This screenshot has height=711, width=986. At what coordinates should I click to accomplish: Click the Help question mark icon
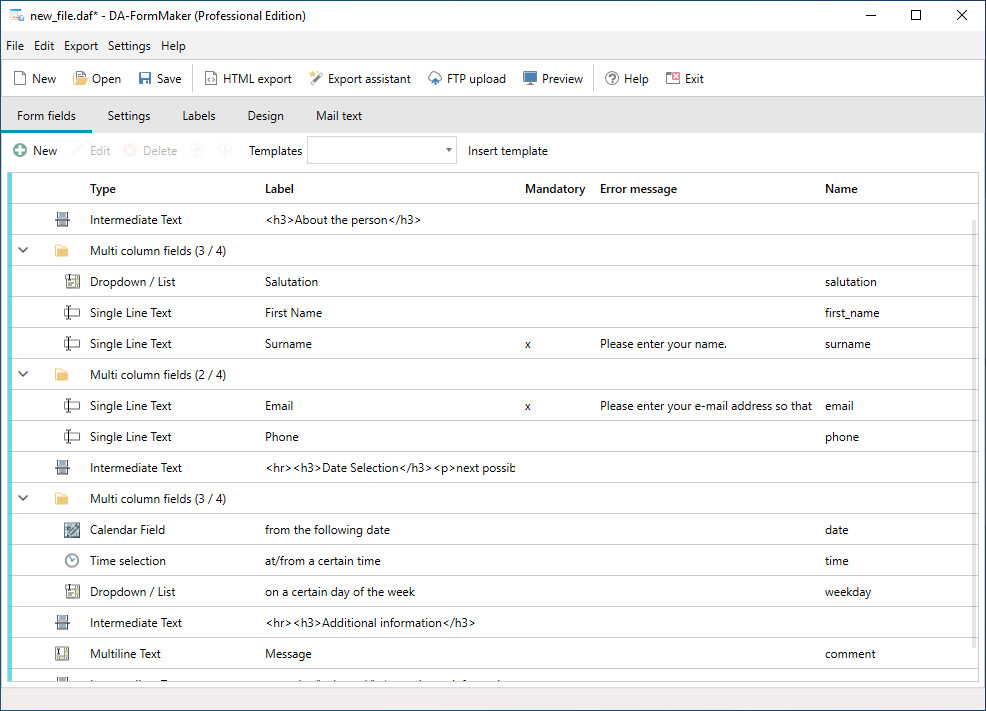click(x=612, y=79)
